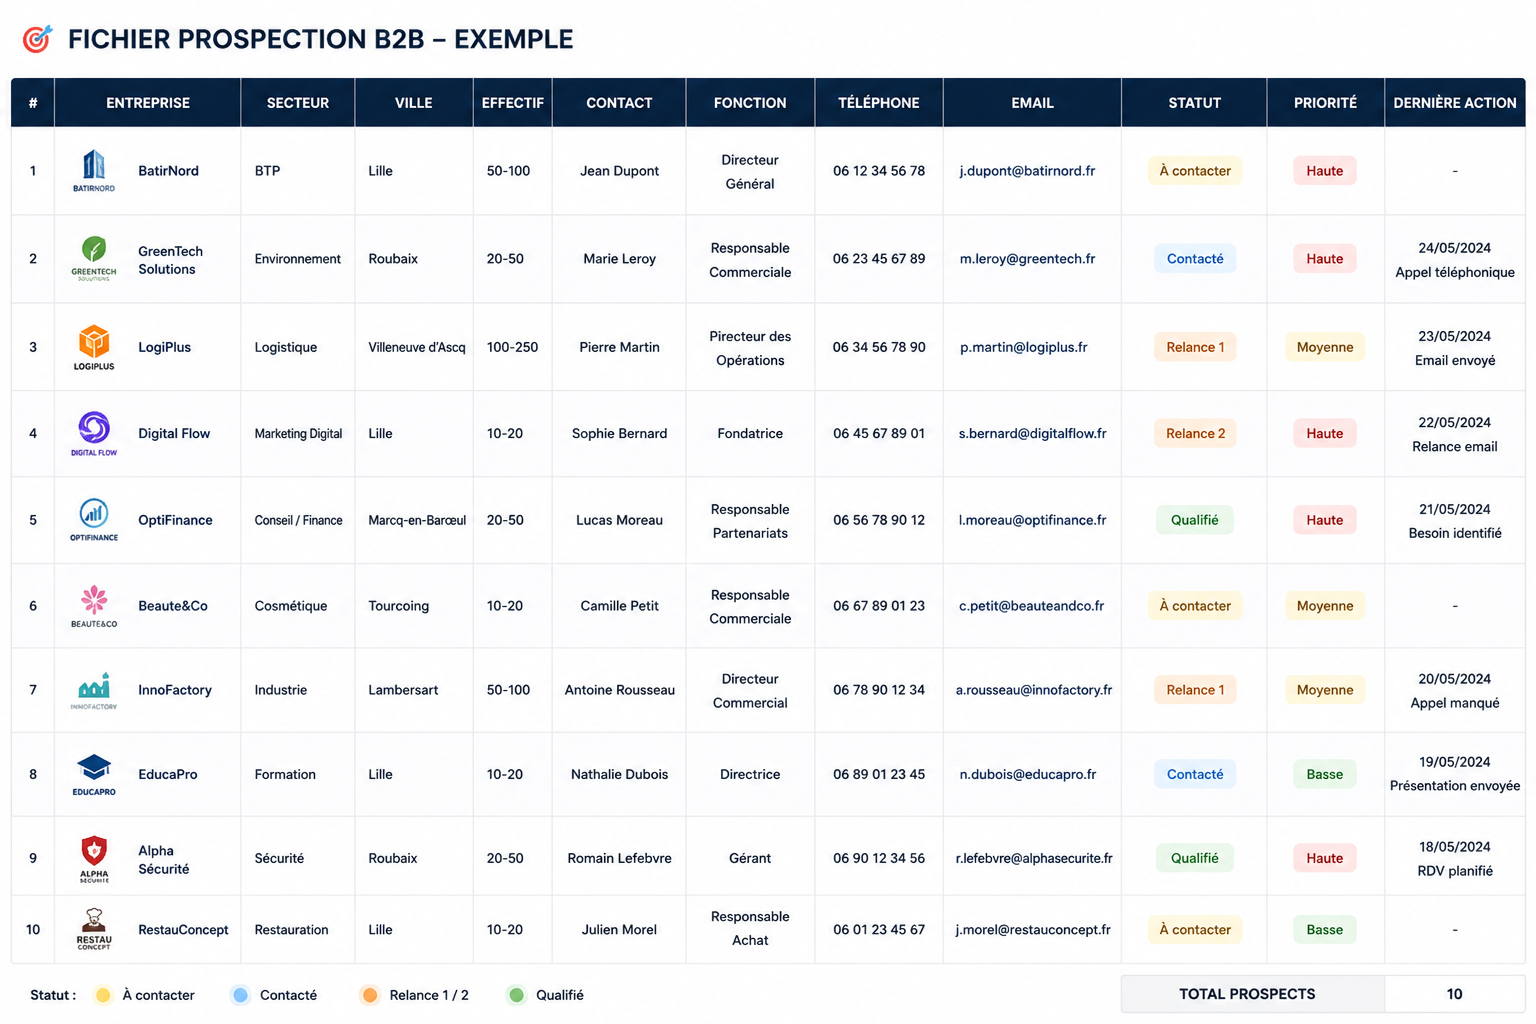Click the Alpha Sécurité red shield logo
1536x1024 pixels.
coord(94,858)
